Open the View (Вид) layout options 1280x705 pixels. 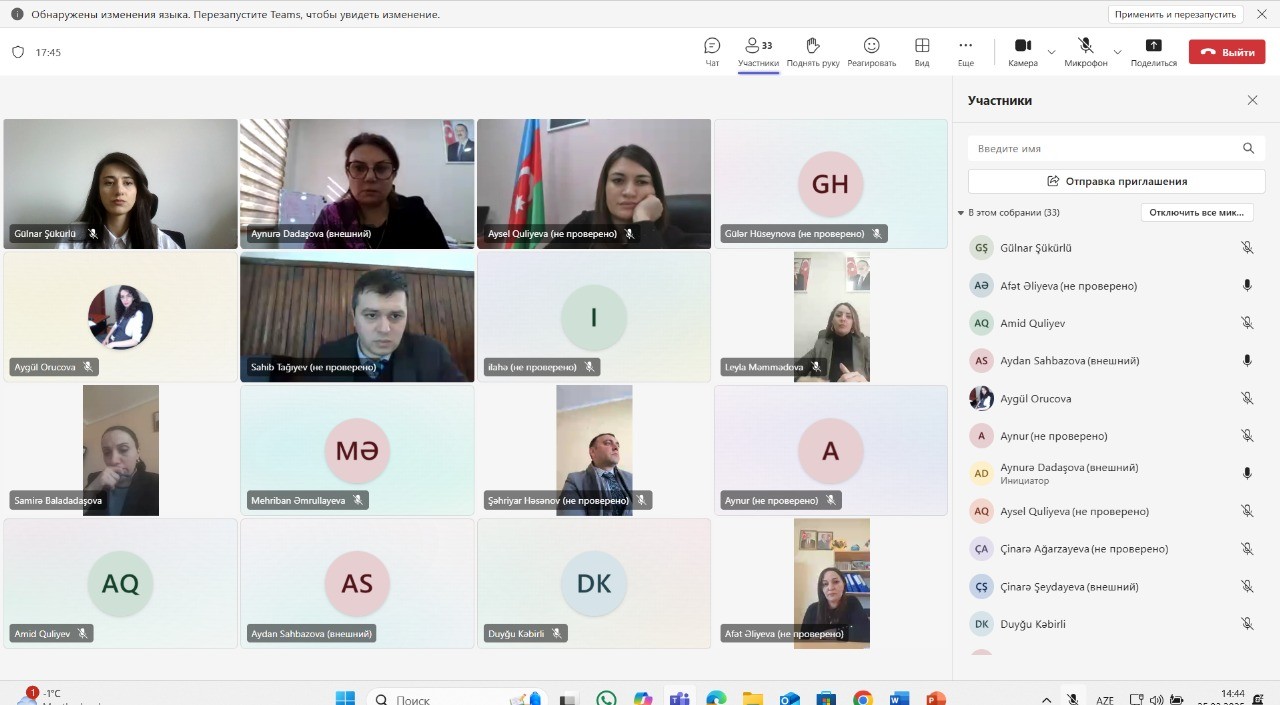click(922, 51)
